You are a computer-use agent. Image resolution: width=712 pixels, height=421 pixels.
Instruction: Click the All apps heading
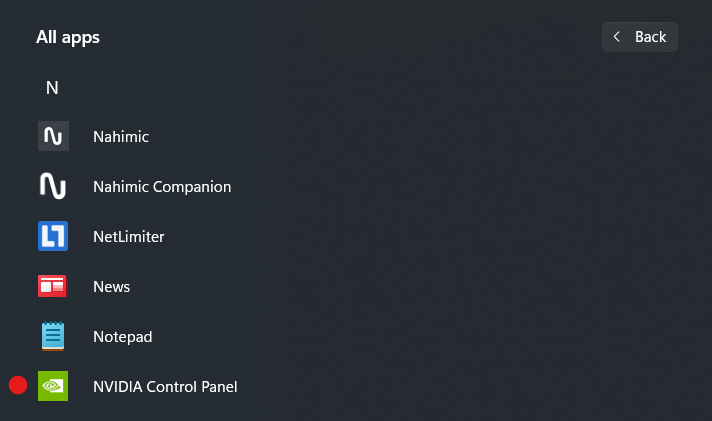[x=68, y=37]
